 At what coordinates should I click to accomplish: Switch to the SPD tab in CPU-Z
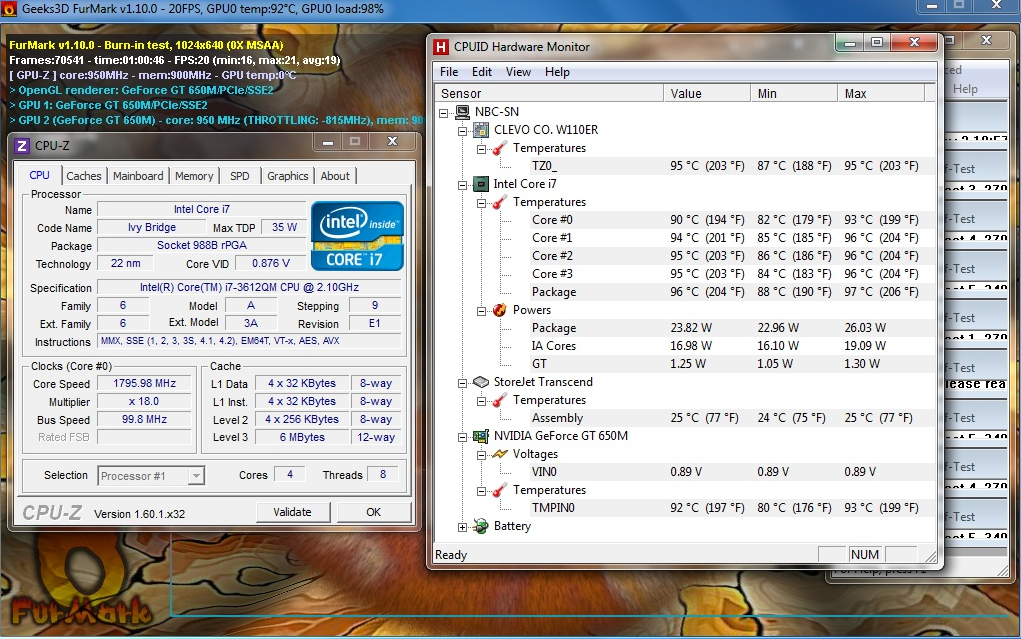pos(240,176)
